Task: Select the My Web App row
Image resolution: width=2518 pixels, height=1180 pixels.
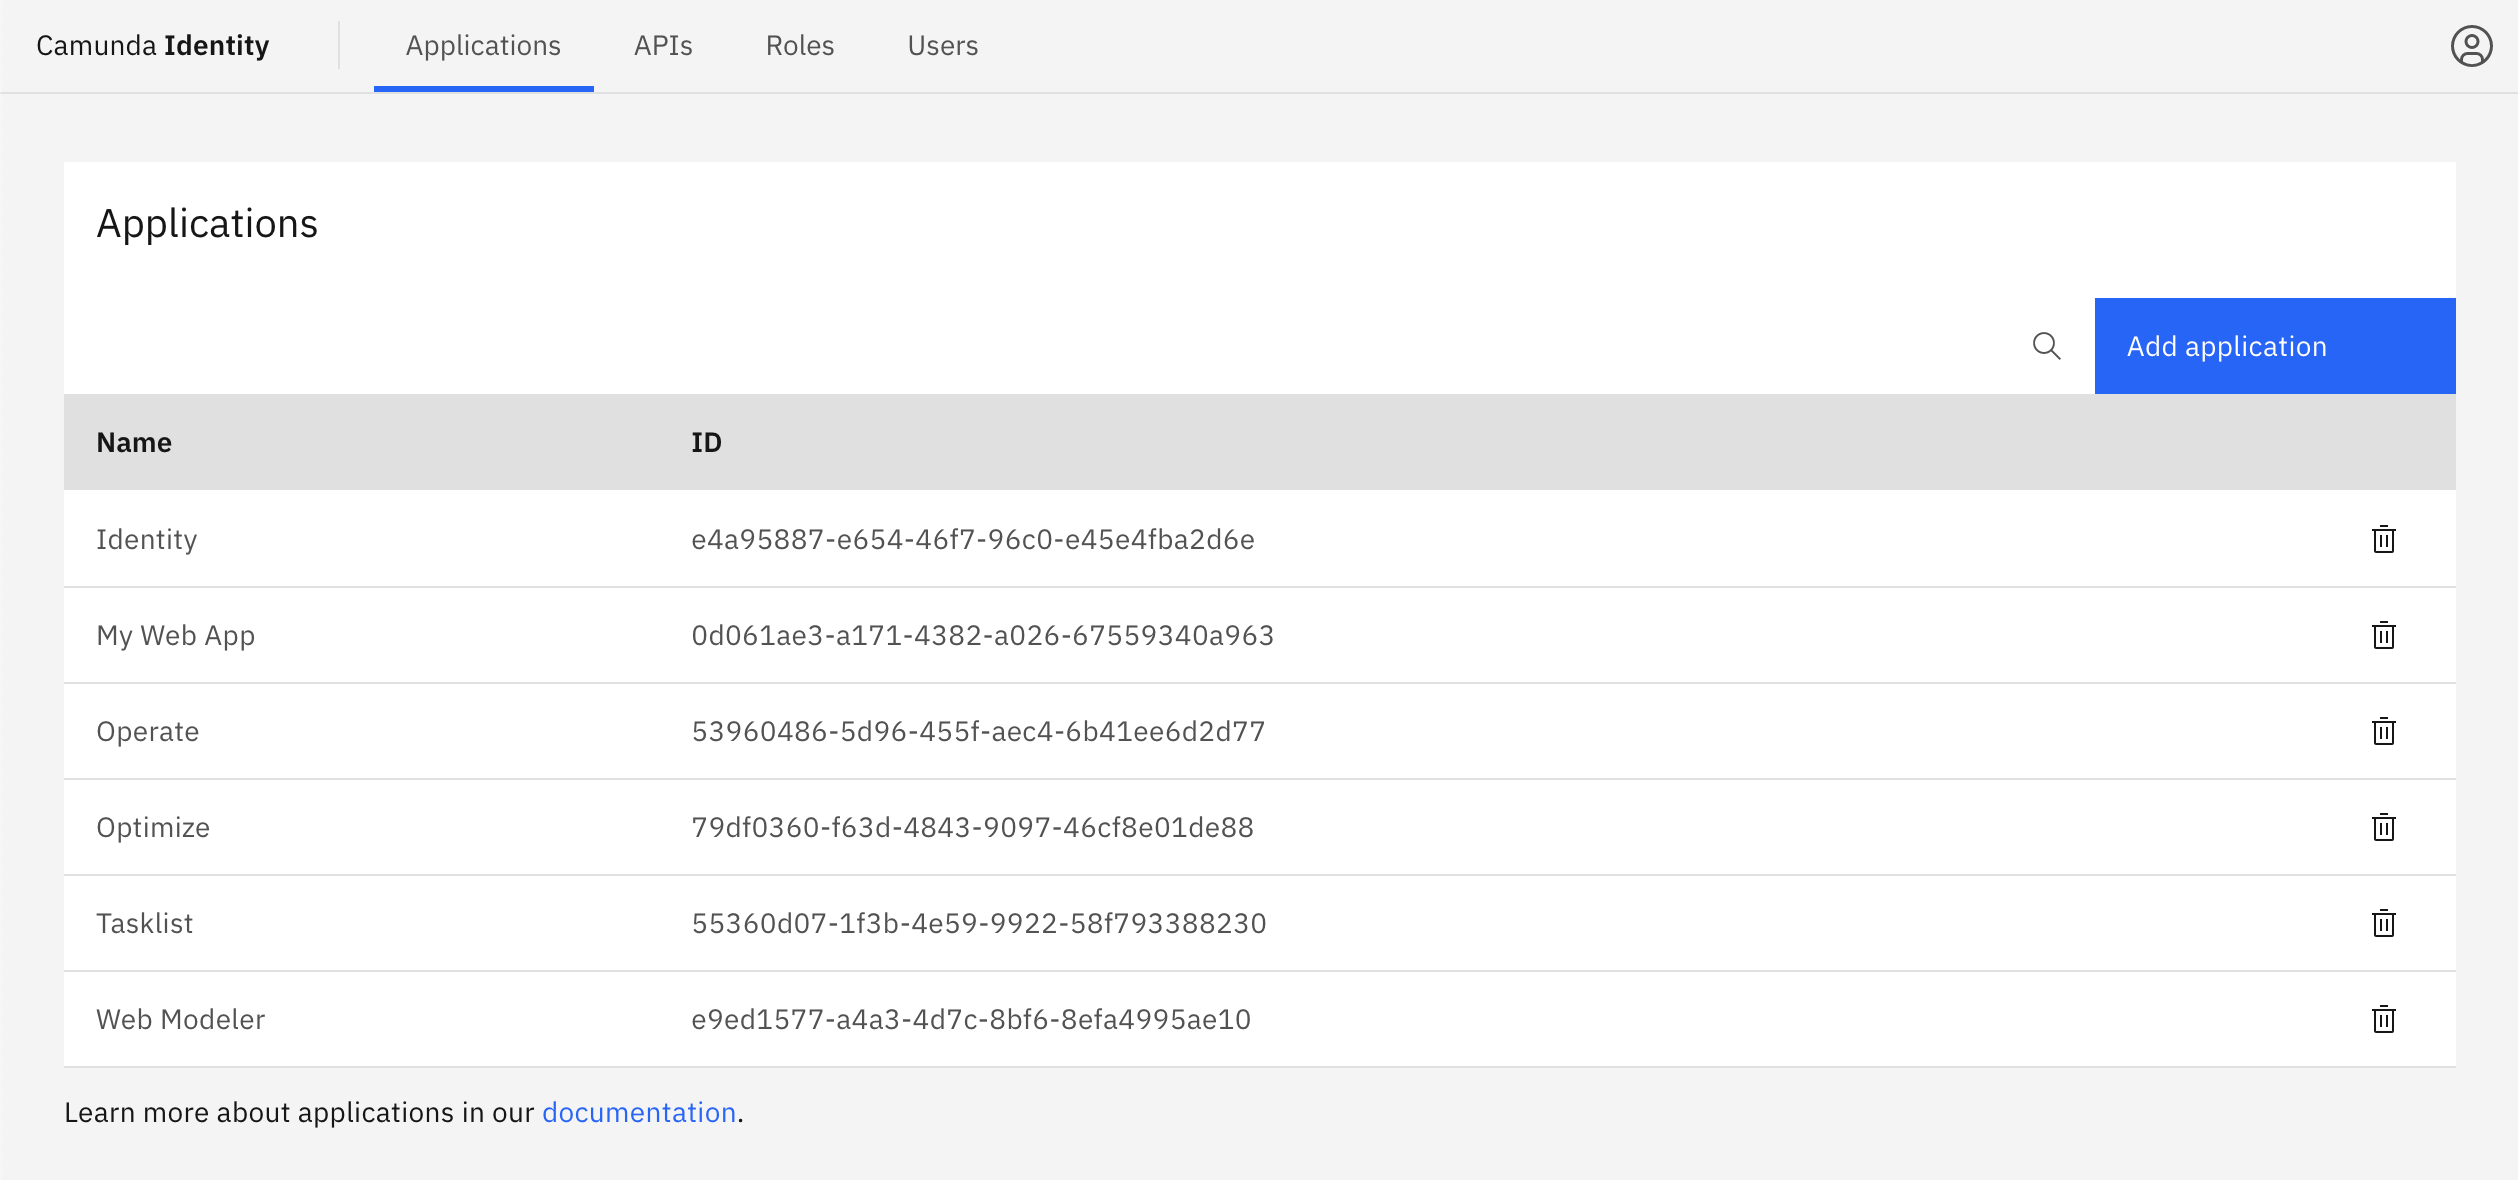Action: click(176, 635)
